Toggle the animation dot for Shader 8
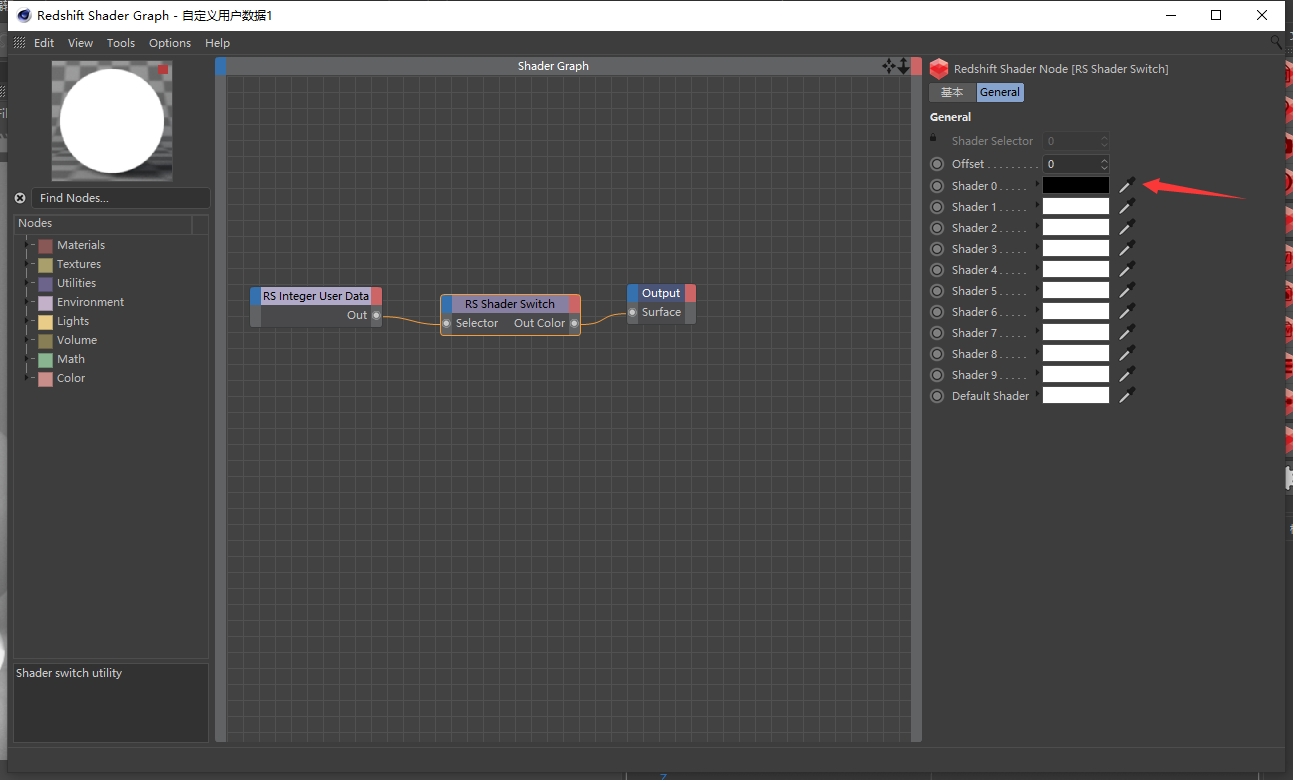1293x780 pixels. click(x=937, y=354)
